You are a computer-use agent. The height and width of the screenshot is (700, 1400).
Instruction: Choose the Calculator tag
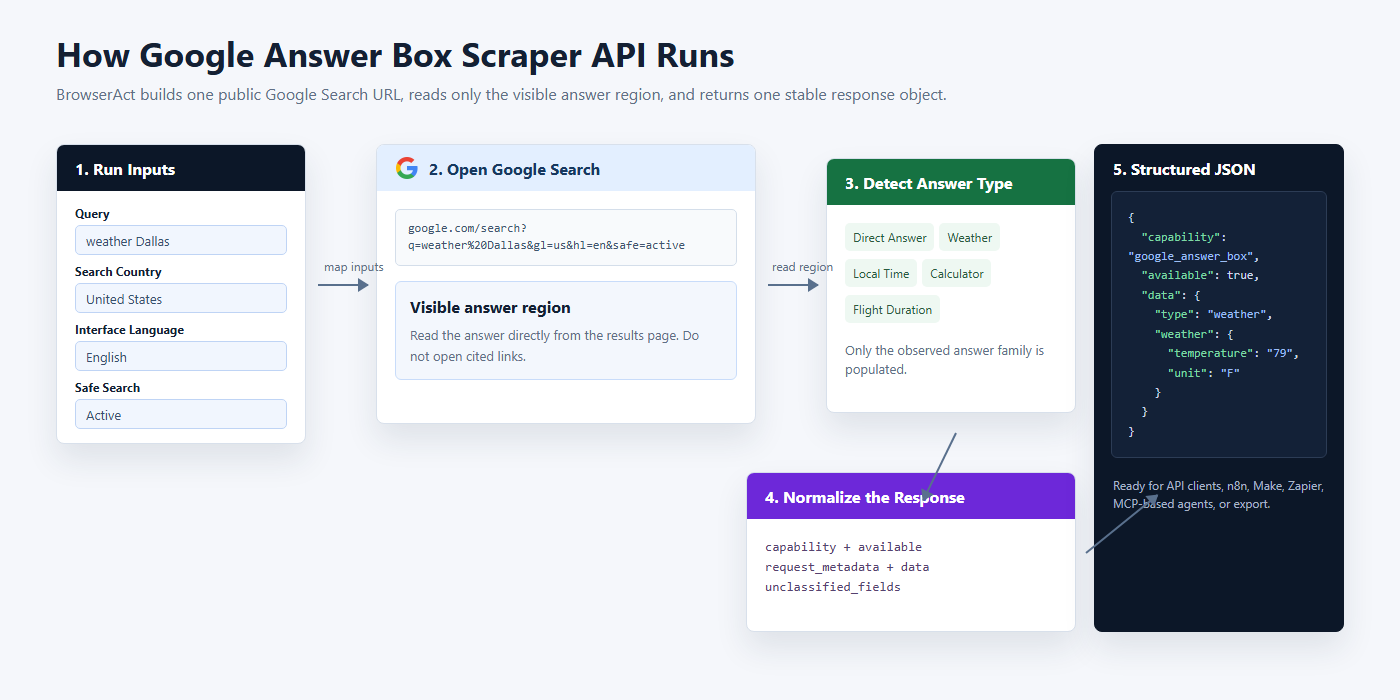point(957,273)
